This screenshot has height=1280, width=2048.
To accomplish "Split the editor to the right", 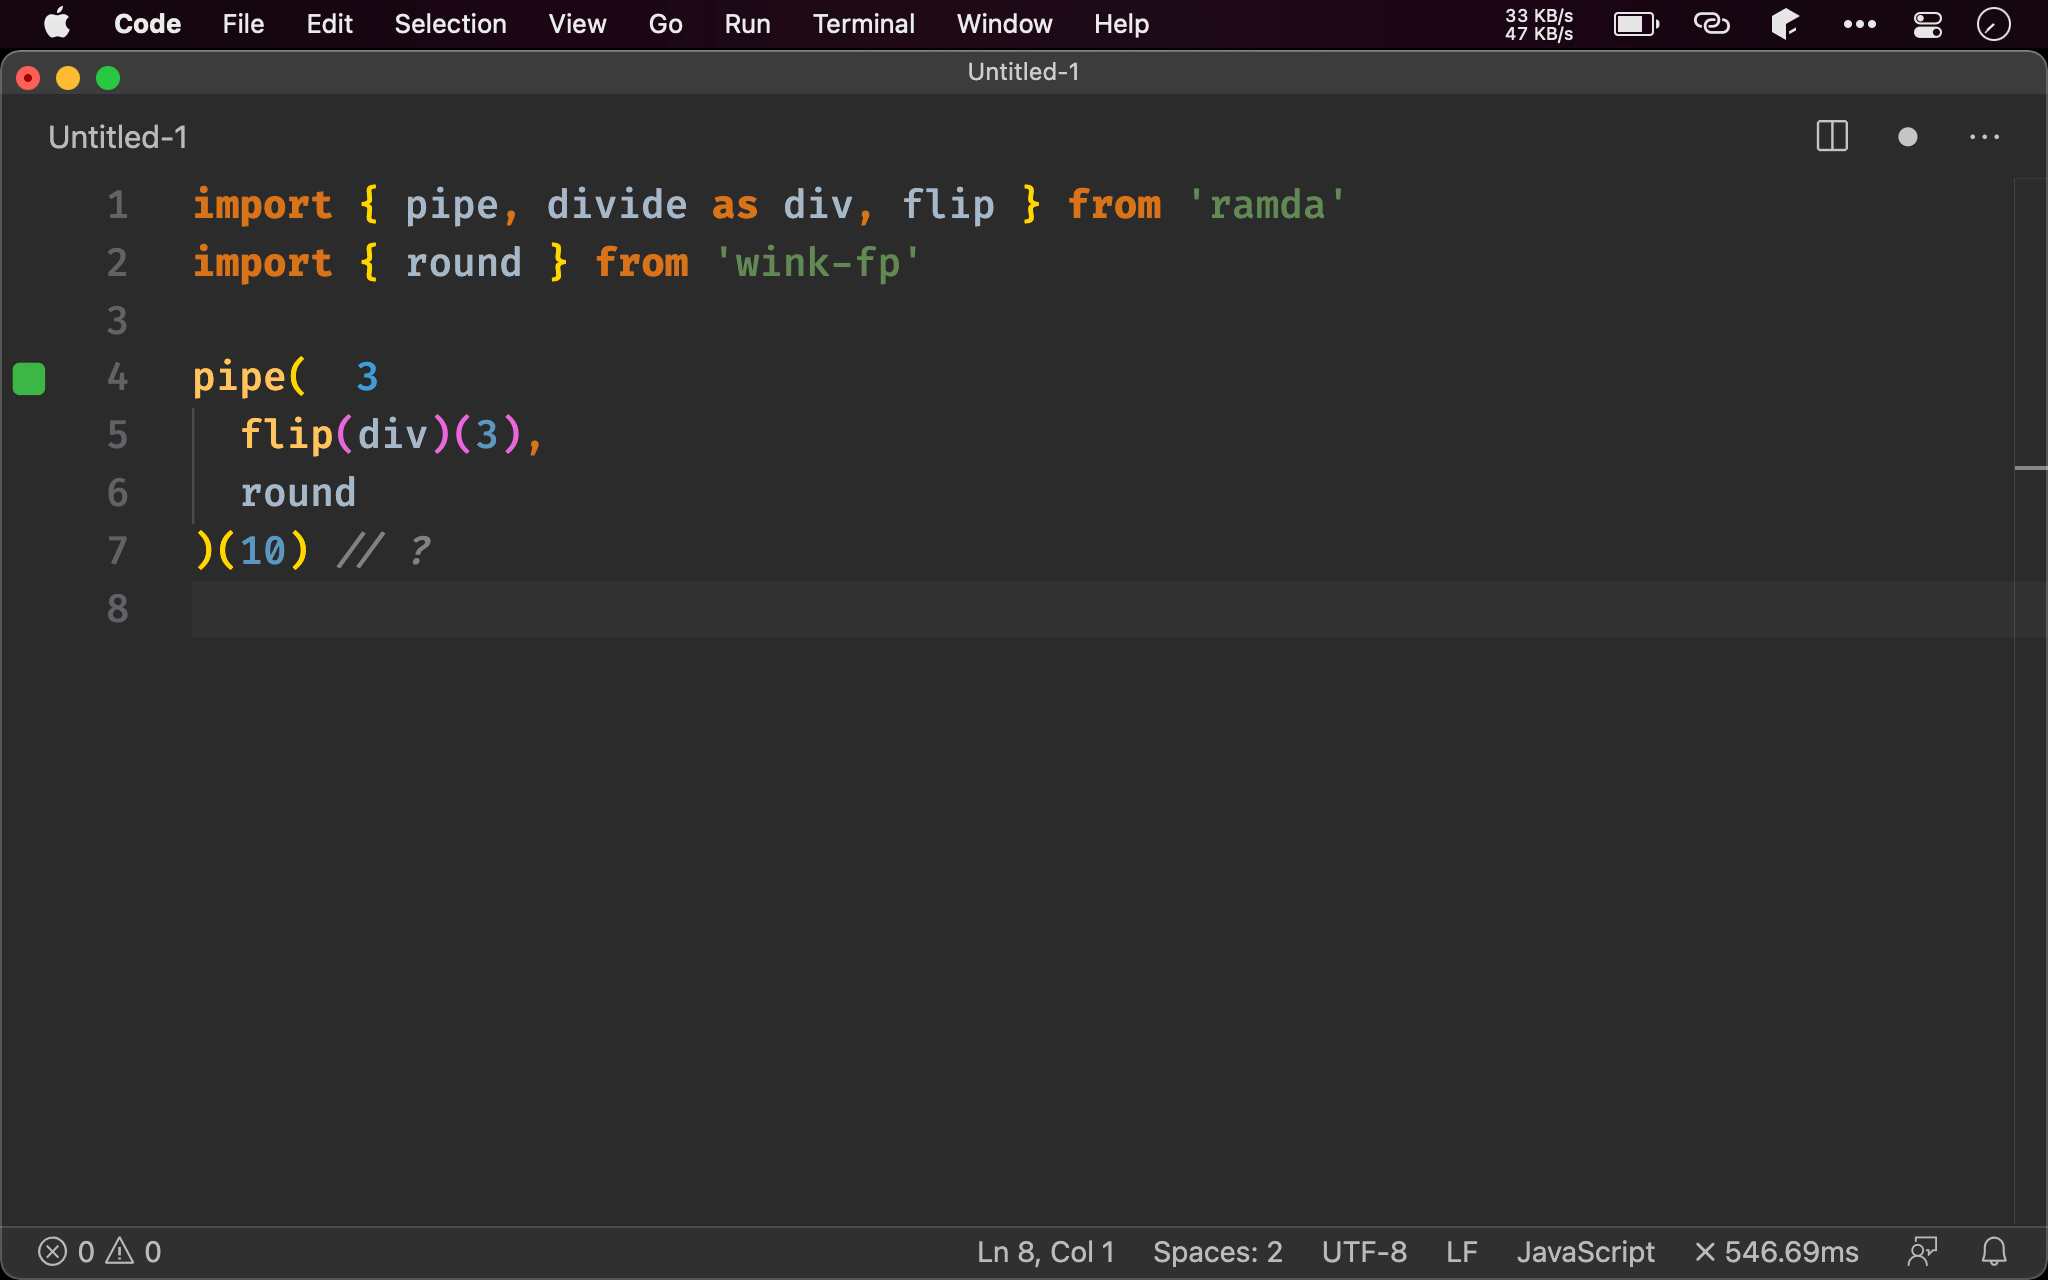I will (x=1832, y=137).
